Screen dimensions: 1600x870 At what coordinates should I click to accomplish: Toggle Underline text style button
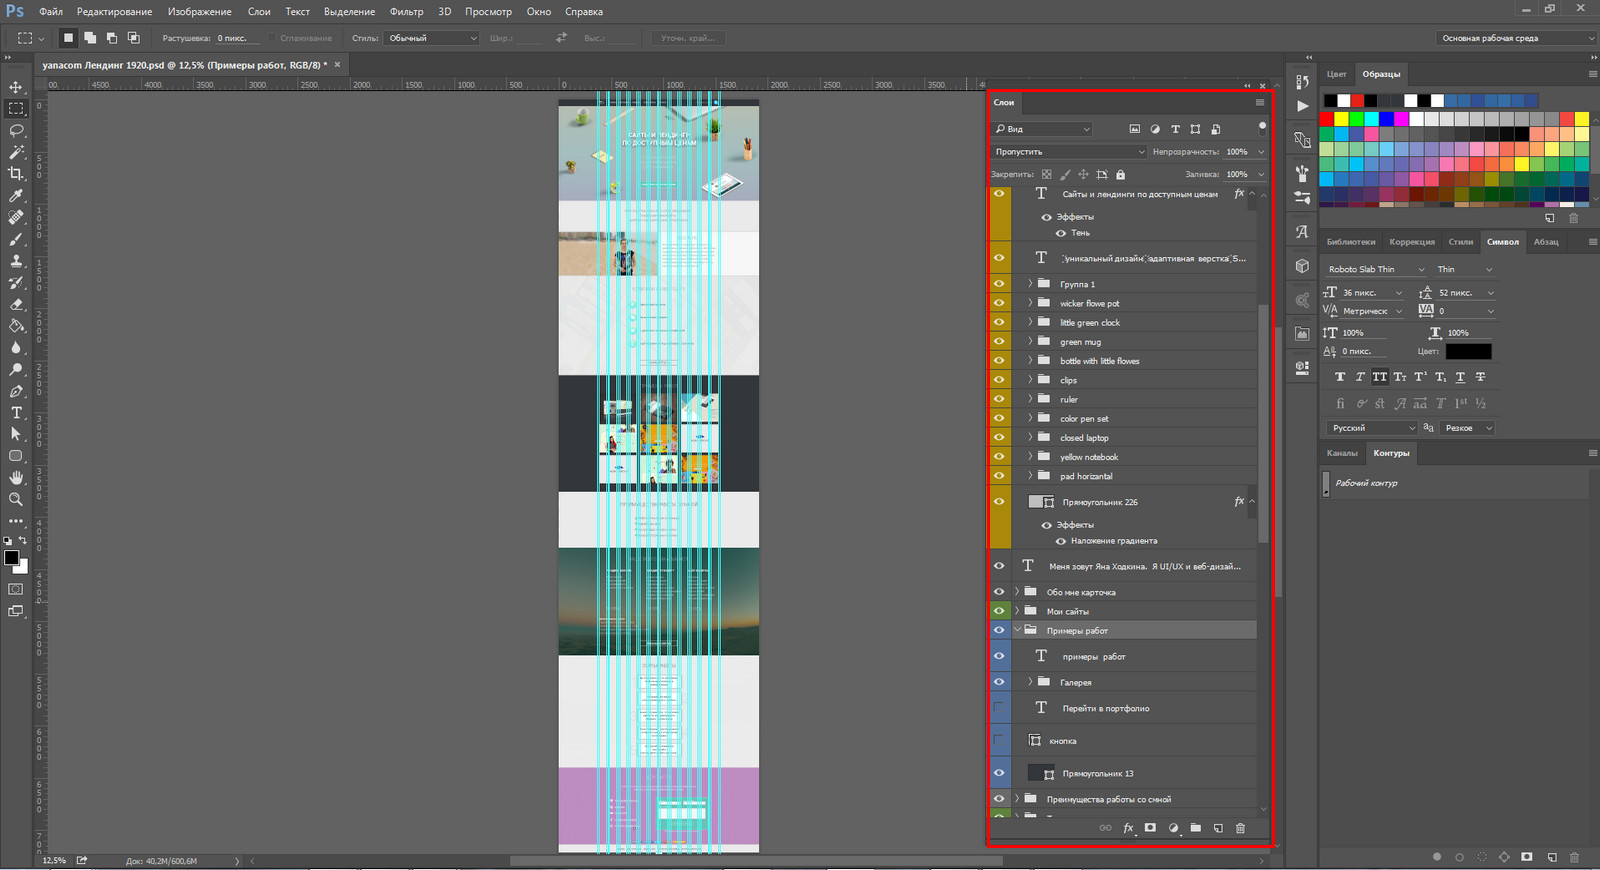(x=1460, y=377)
